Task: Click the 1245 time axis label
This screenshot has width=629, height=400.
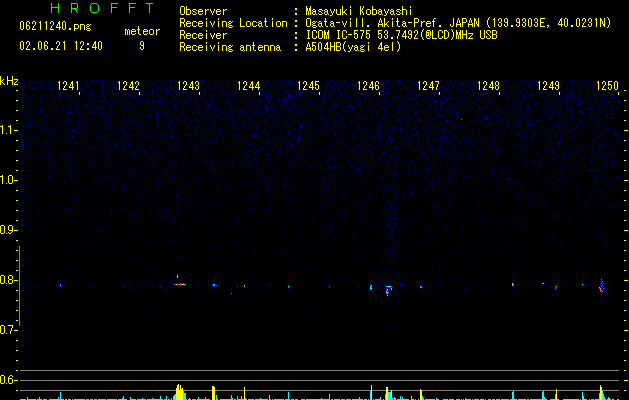Action: click(308, 86)
